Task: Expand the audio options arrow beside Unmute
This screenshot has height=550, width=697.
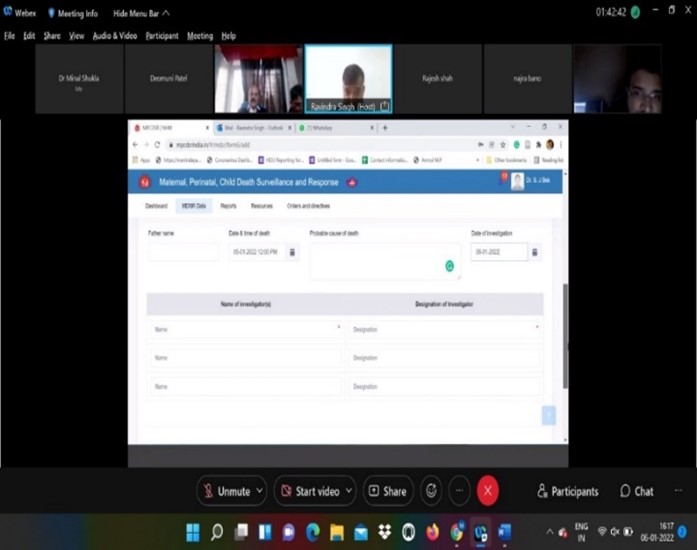Action: pos(260,491)
